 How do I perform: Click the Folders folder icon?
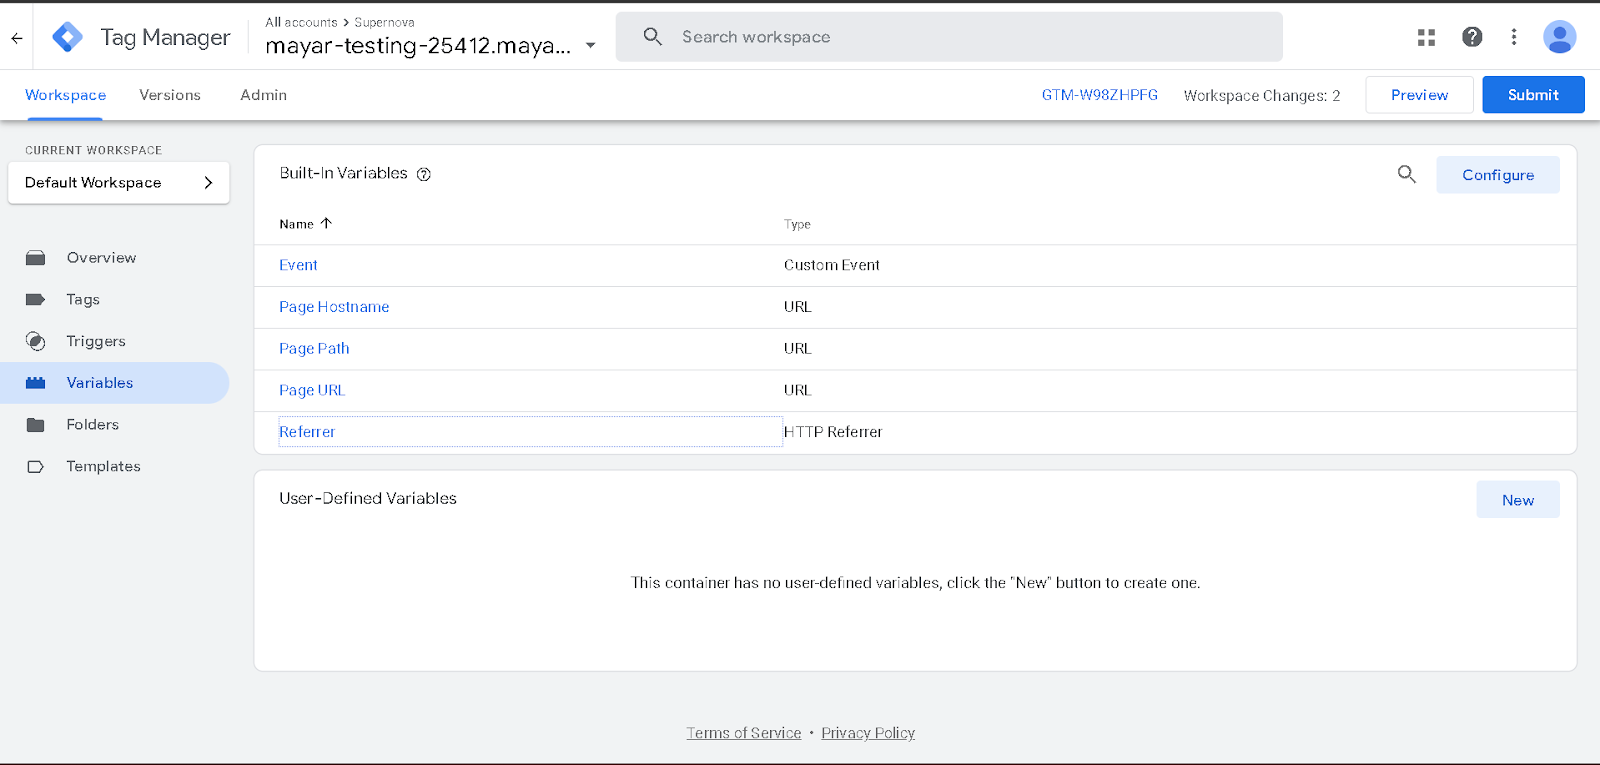35,425
